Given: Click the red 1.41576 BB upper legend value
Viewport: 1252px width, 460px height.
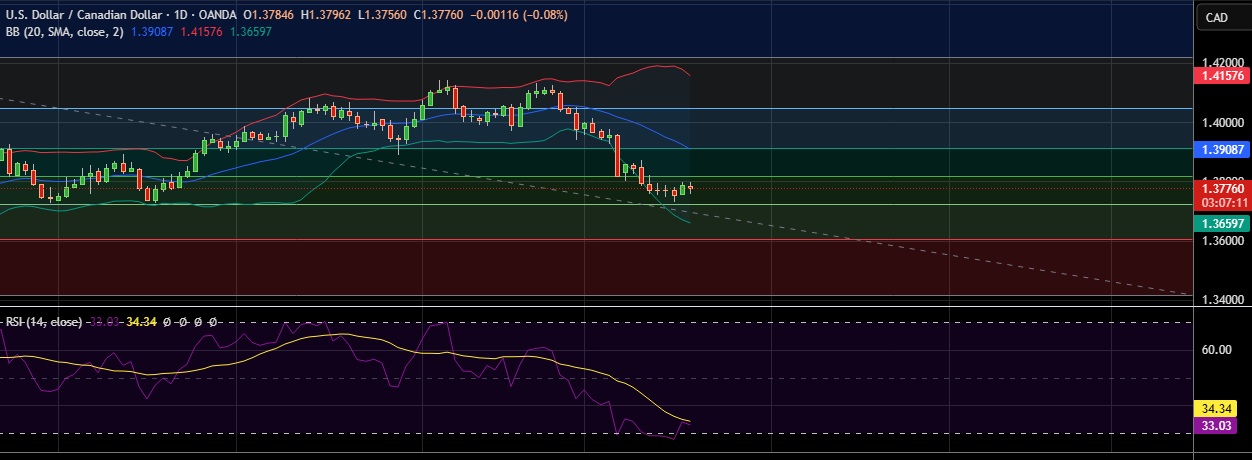Looking at the screenshot, I should (x=203, y=32).
